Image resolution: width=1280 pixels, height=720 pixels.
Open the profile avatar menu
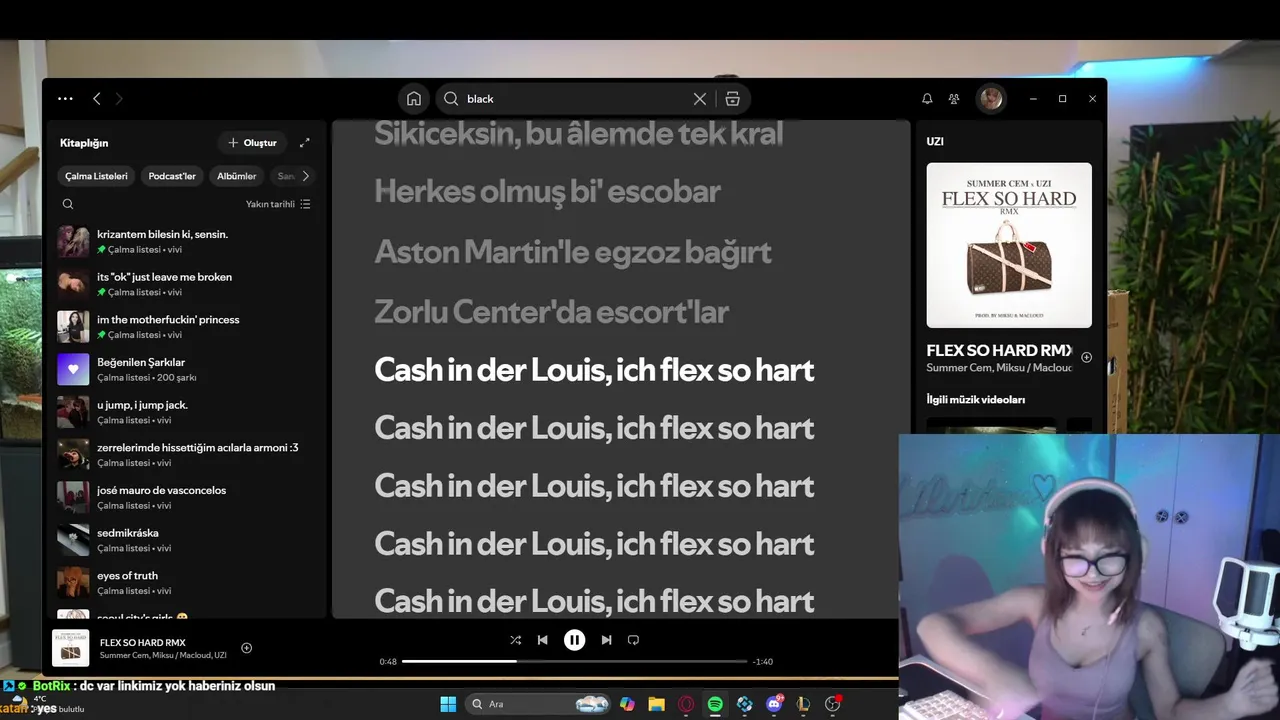click(991, 98)
